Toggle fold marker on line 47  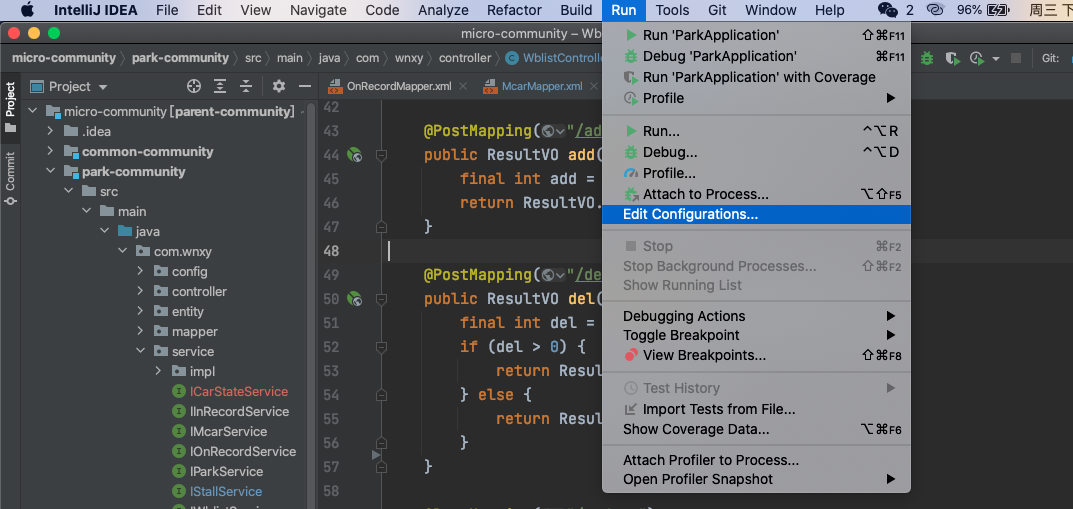click(x=382, y=226)
